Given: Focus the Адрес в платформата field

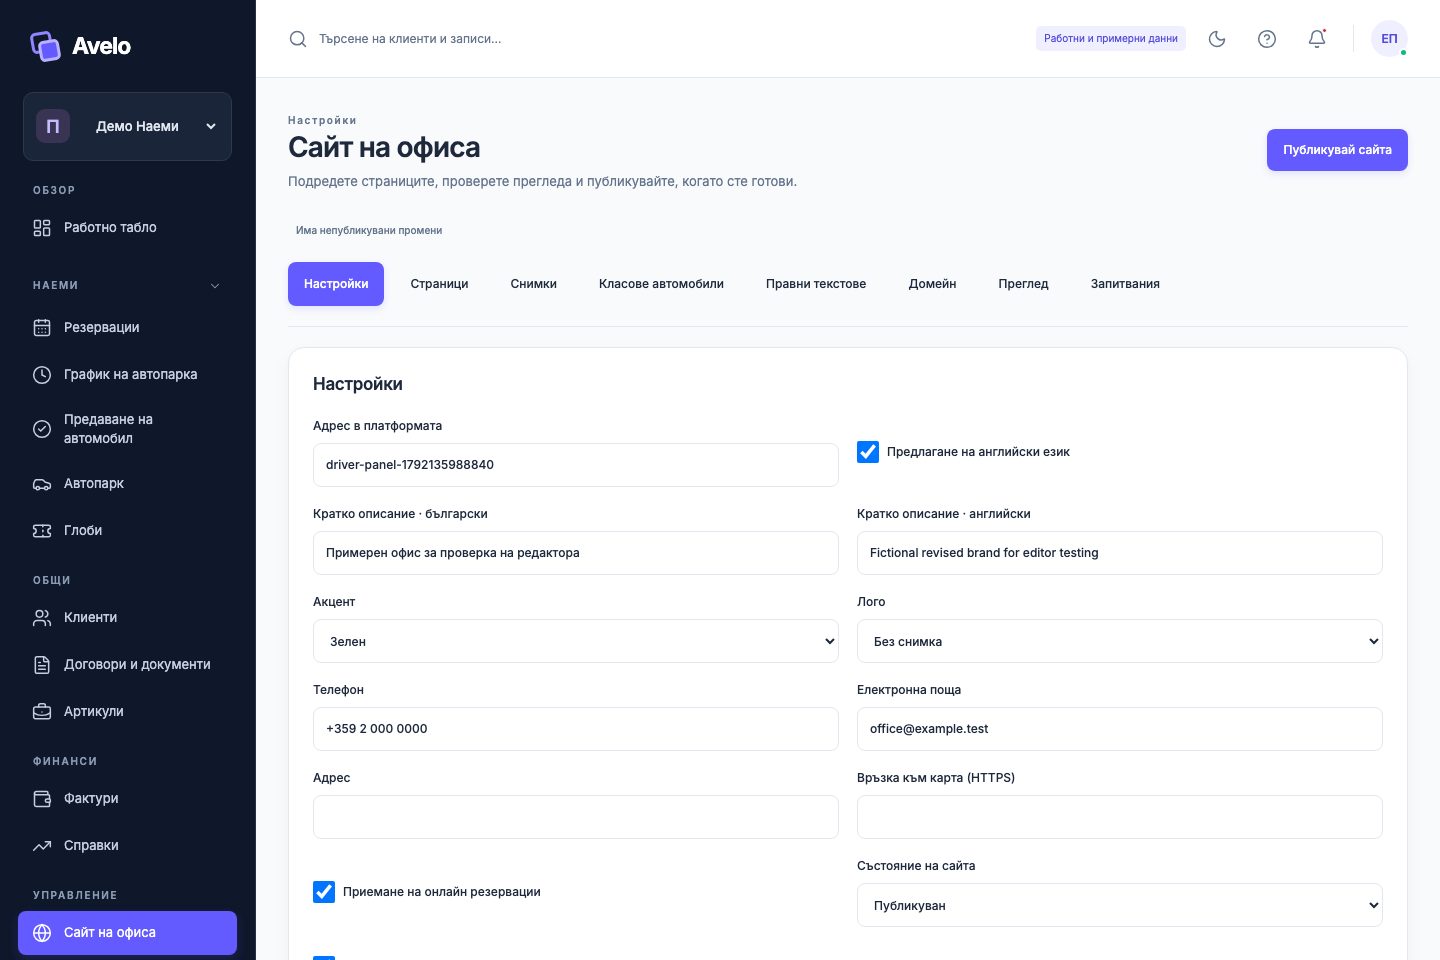Looking at the screenshot, I should [x=576, y=465].
